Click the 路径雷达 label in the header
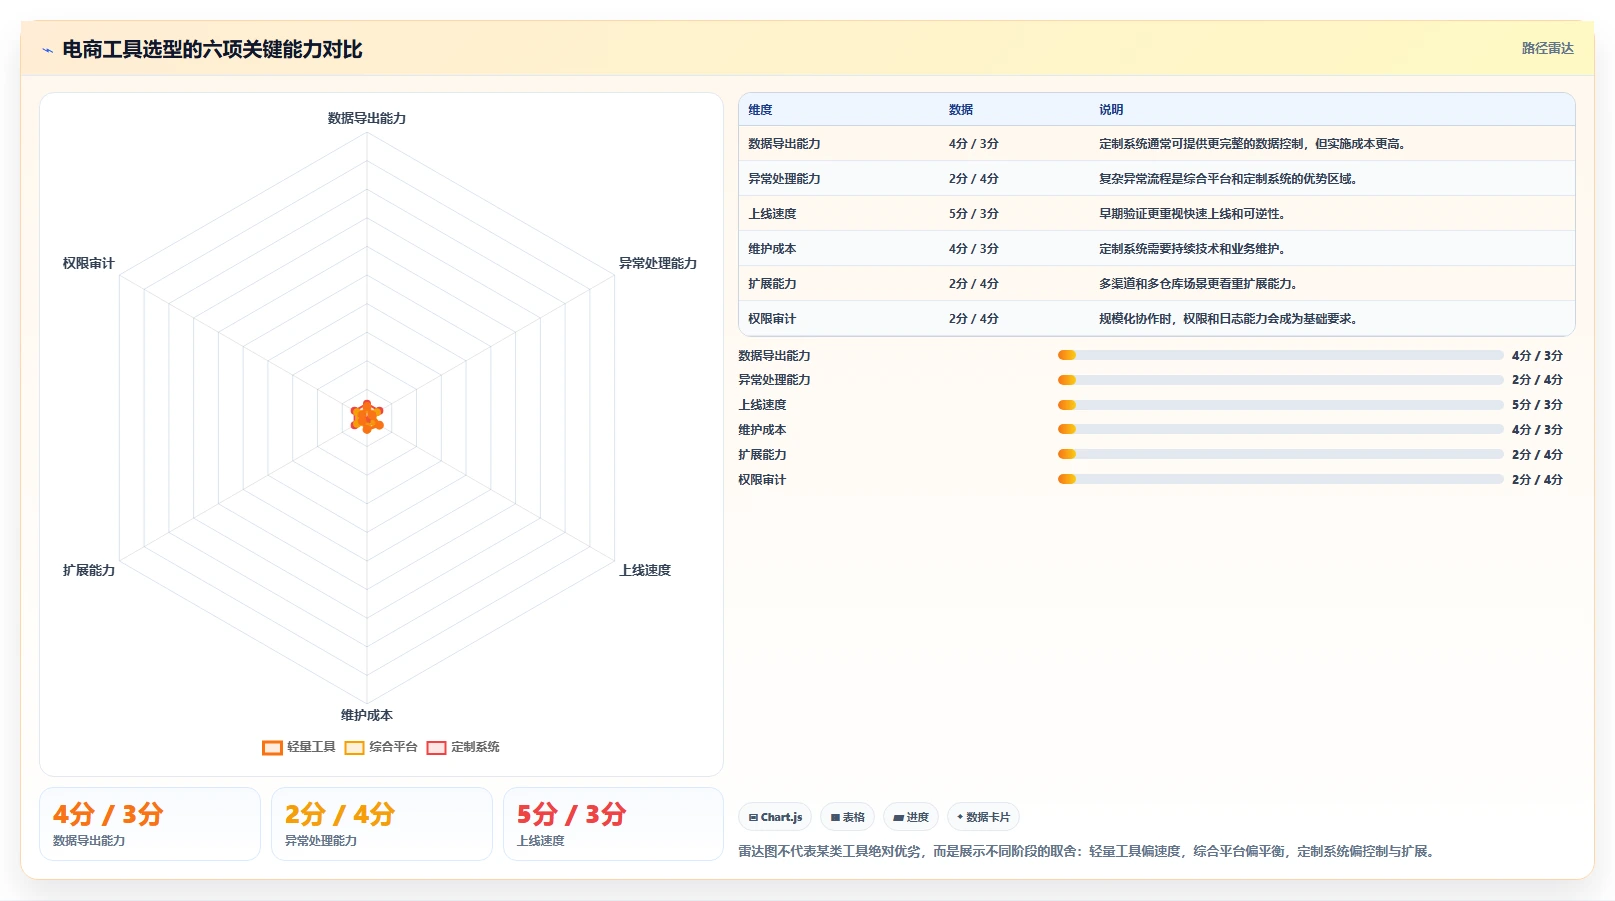 coord(1547,48)
